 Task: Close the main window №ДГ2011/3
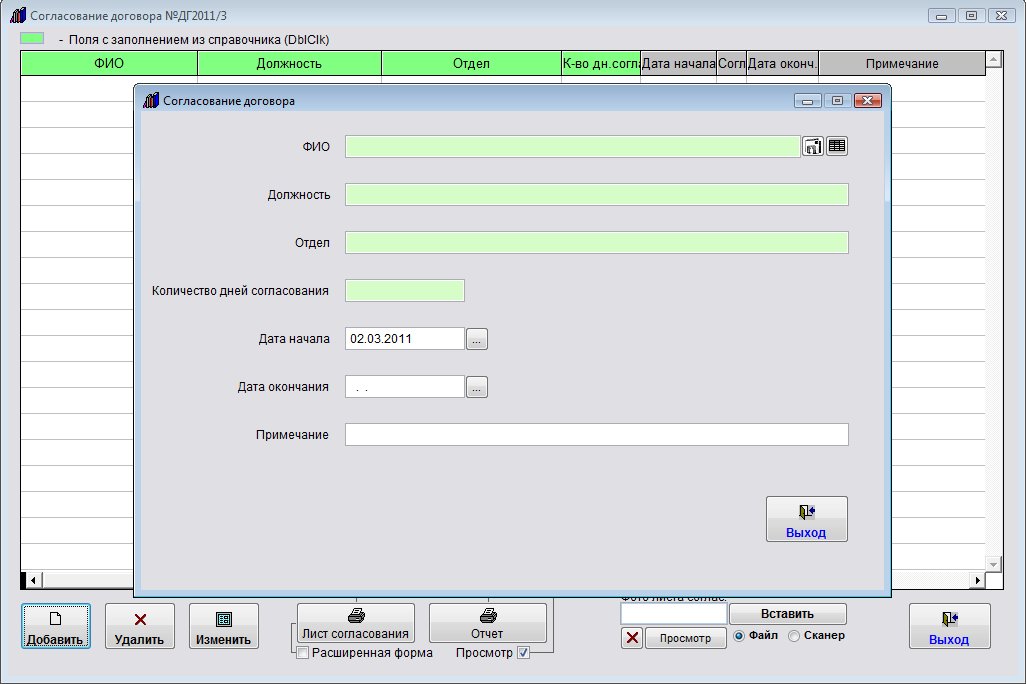click(x=1001, y=16)
